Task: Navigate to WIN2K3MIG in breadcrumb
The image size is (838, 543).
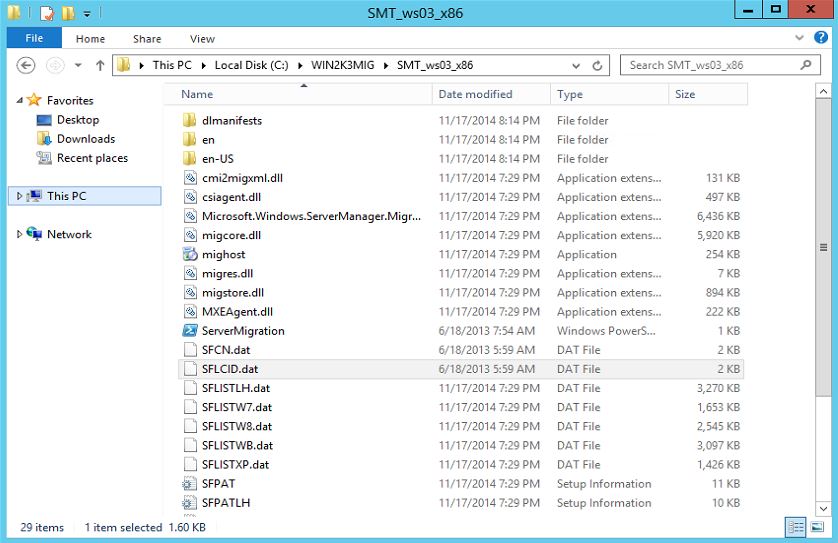Action: (343, 65)
